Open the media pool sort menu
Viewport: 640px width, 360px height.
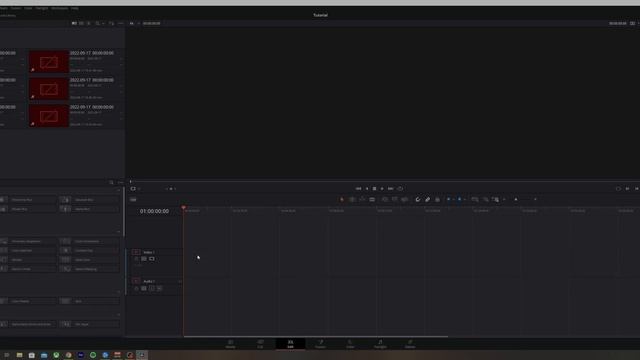click(x=111, y=23)
